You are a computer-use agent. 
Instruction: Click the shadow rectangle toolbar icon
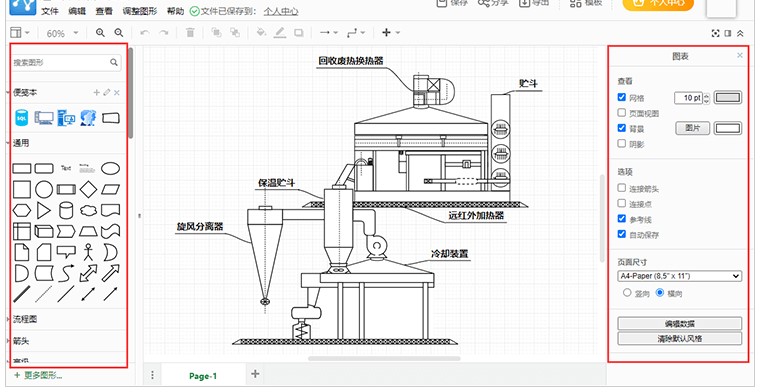(299, 33)
